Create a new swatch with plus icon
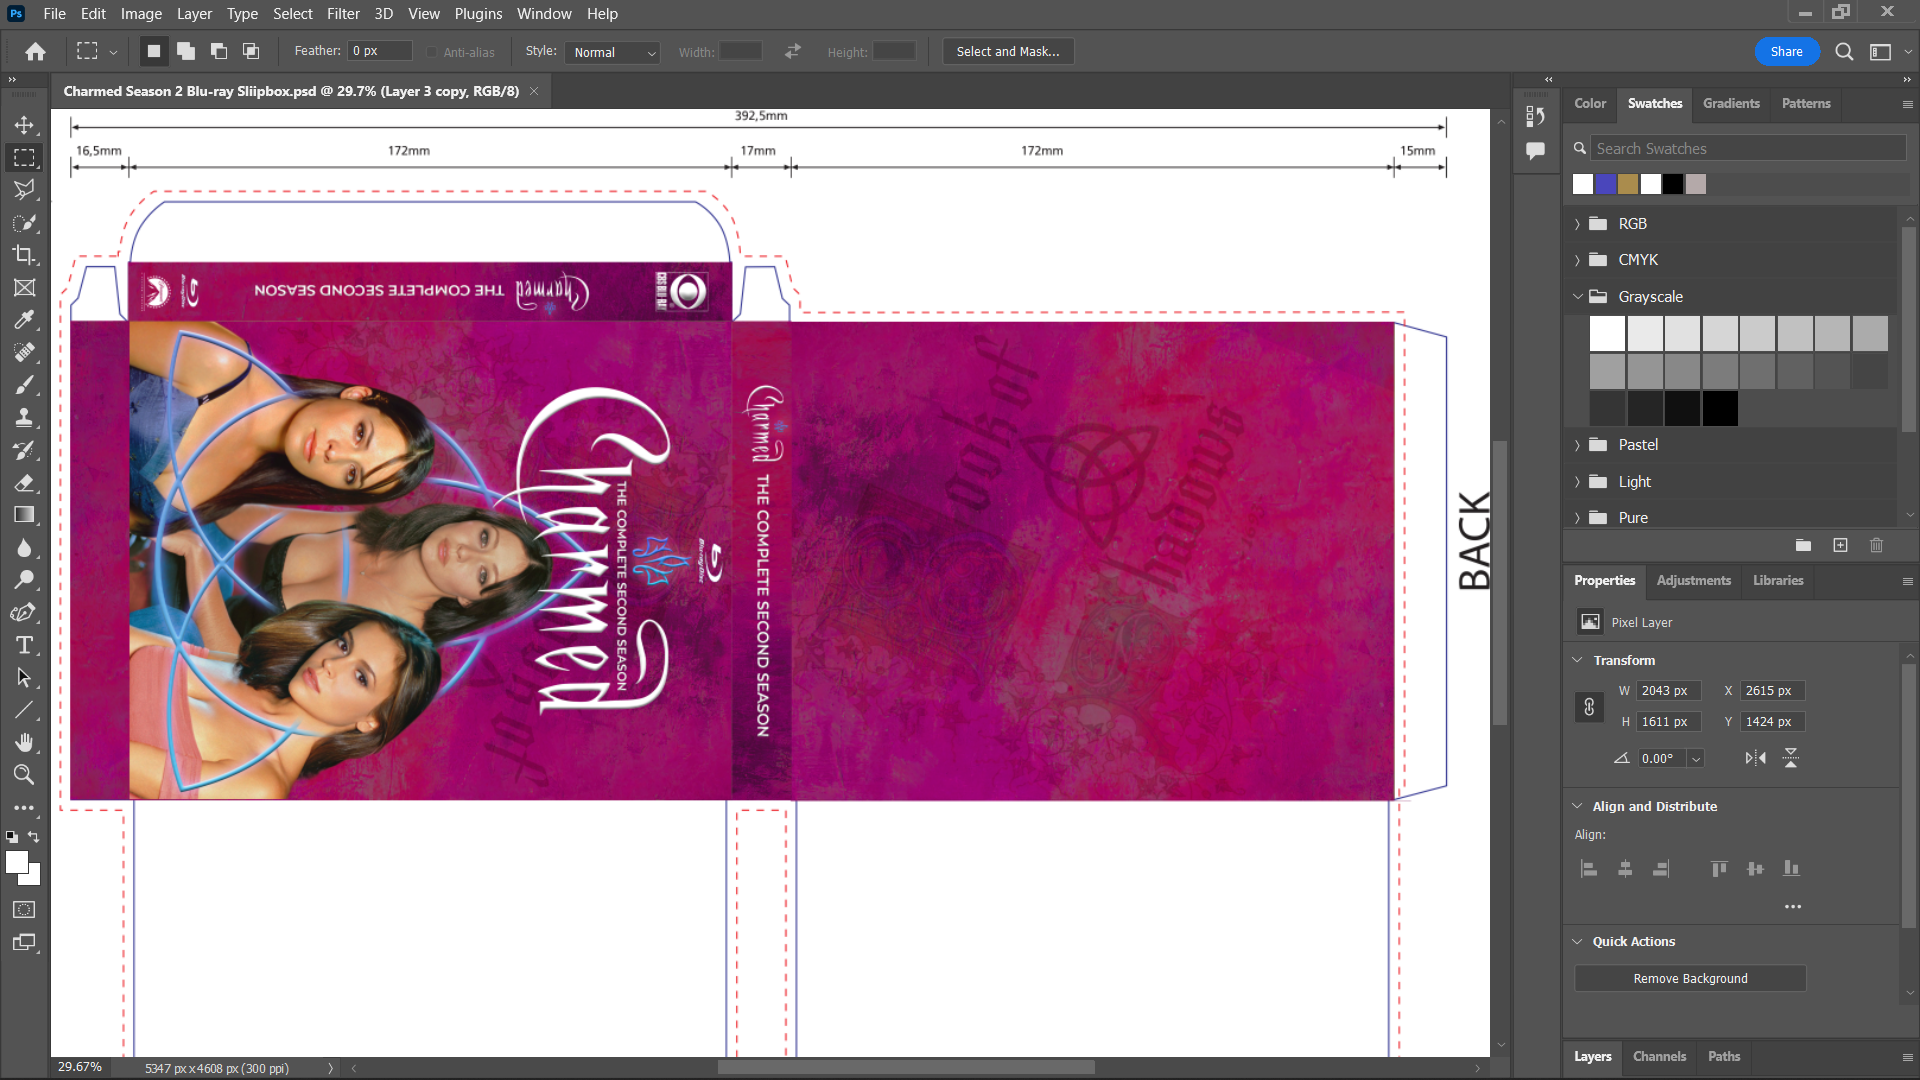 click(1840, 545)
